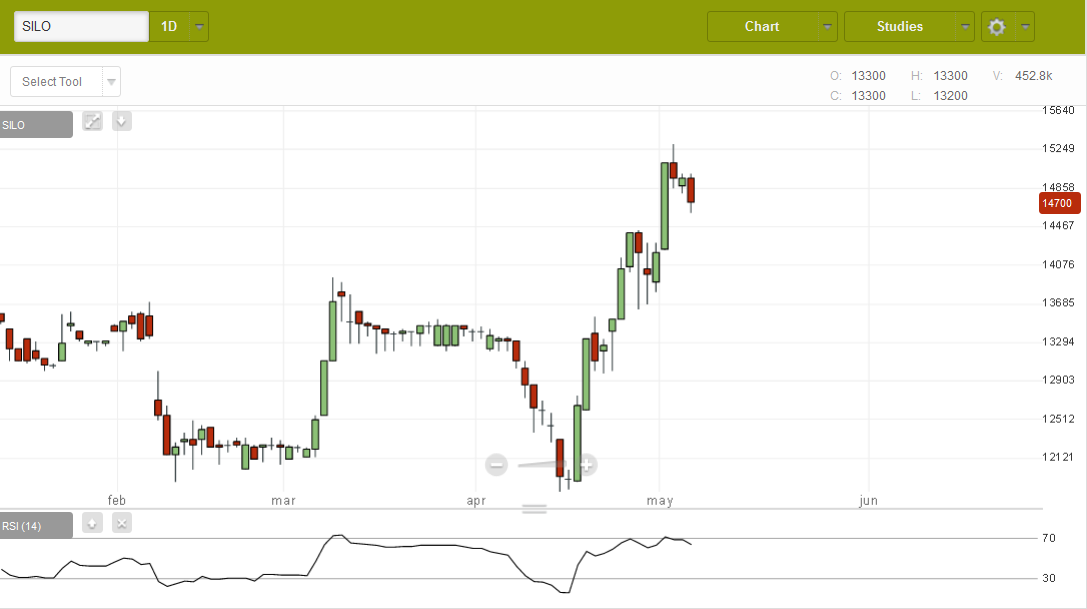Click the SILO ticker symbol input field
This screenshot has height=609, width=1087.
point(81,27)
